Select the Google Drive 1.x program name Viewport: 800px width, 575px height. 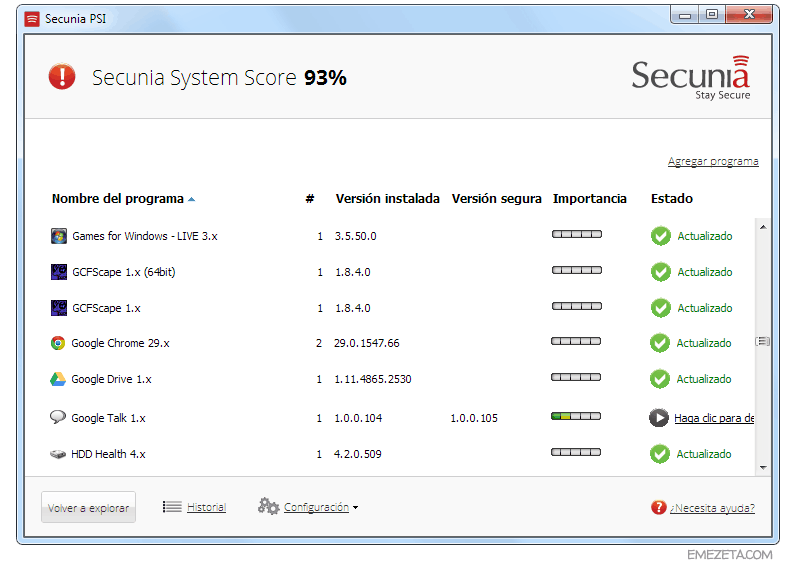coord(111,379)
